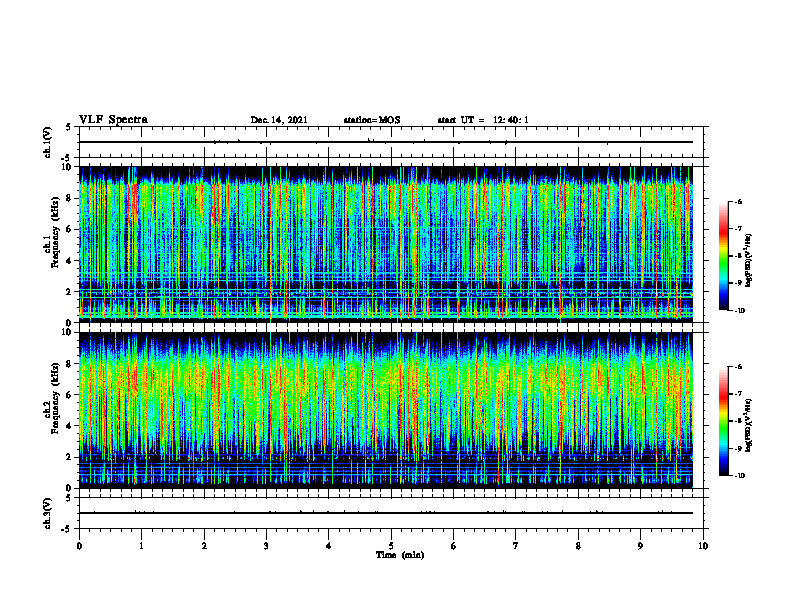The image size is (792, 612).
Task: Click the ch.2 PSD color scale bar
Action: (723, 421)
